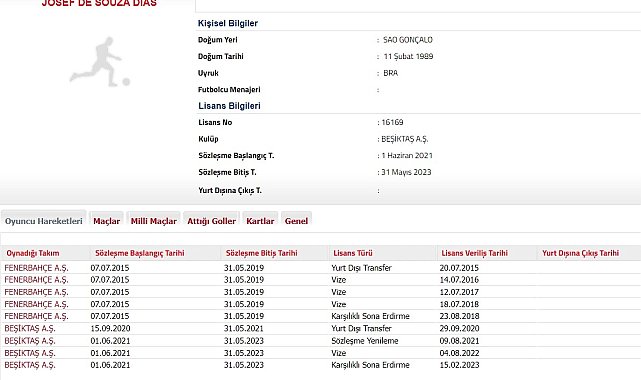The height and width of the screenshot is (380, 641).
Task: Select the date 15.09.2020 in Beşiktaş row
Action: [110, 329]
